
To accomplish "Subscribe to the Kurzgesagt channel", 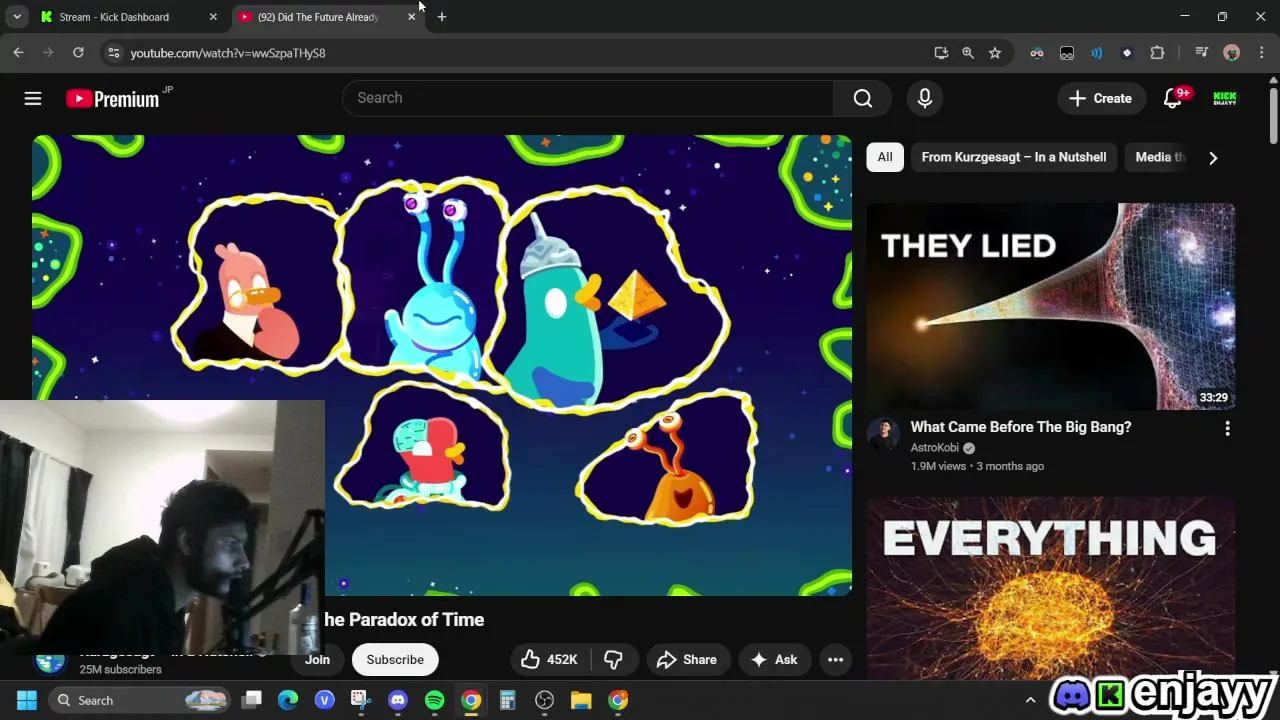I will [395, 659].
